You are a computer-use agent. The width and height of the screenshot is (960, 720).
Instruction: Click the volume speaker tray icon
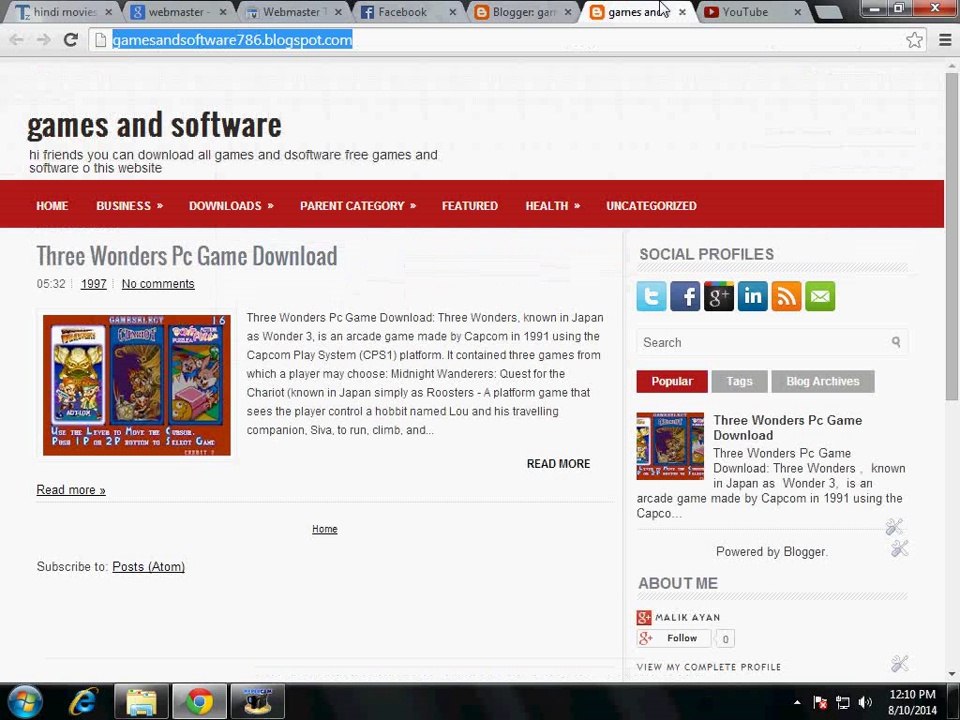pyautogui.click(x=864, y=702)
